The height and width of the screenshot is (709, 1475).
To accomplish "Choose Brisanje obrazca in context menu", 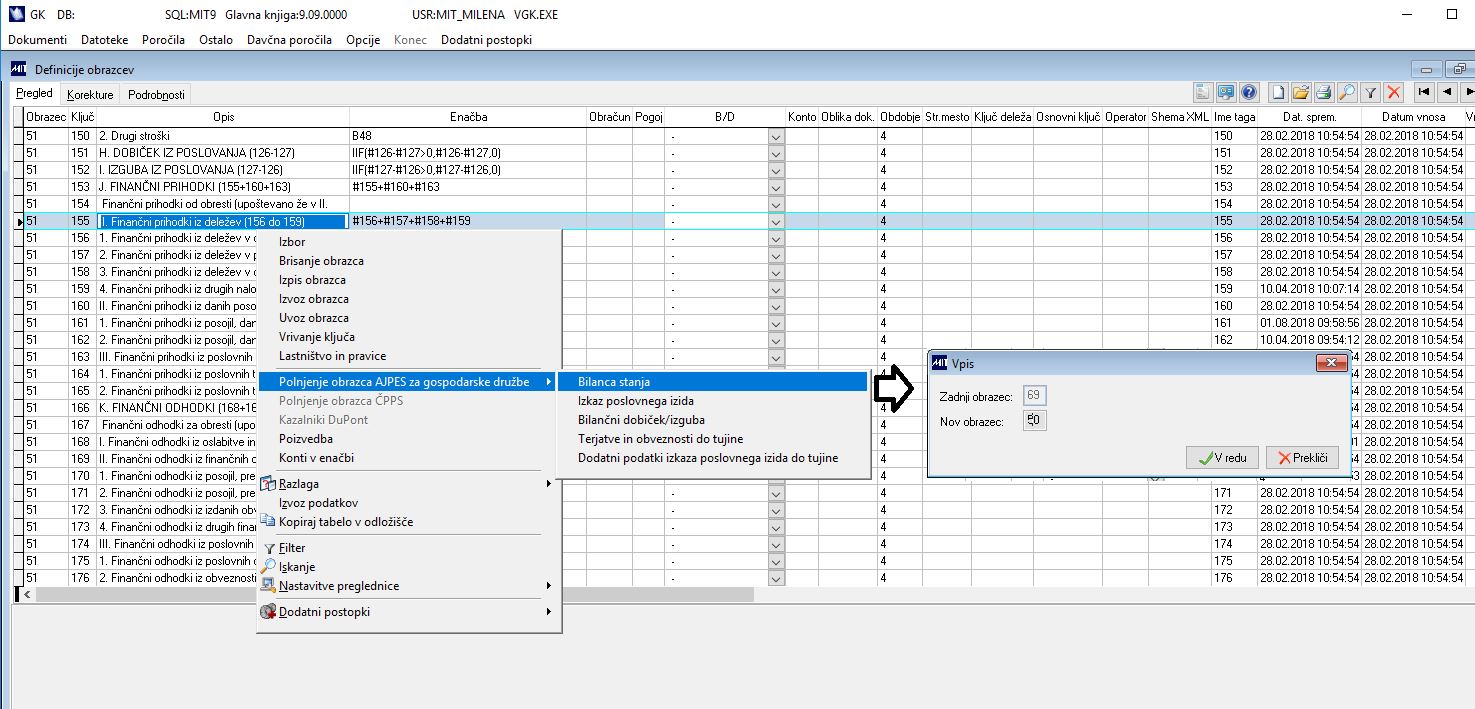I will coord(408,261).
